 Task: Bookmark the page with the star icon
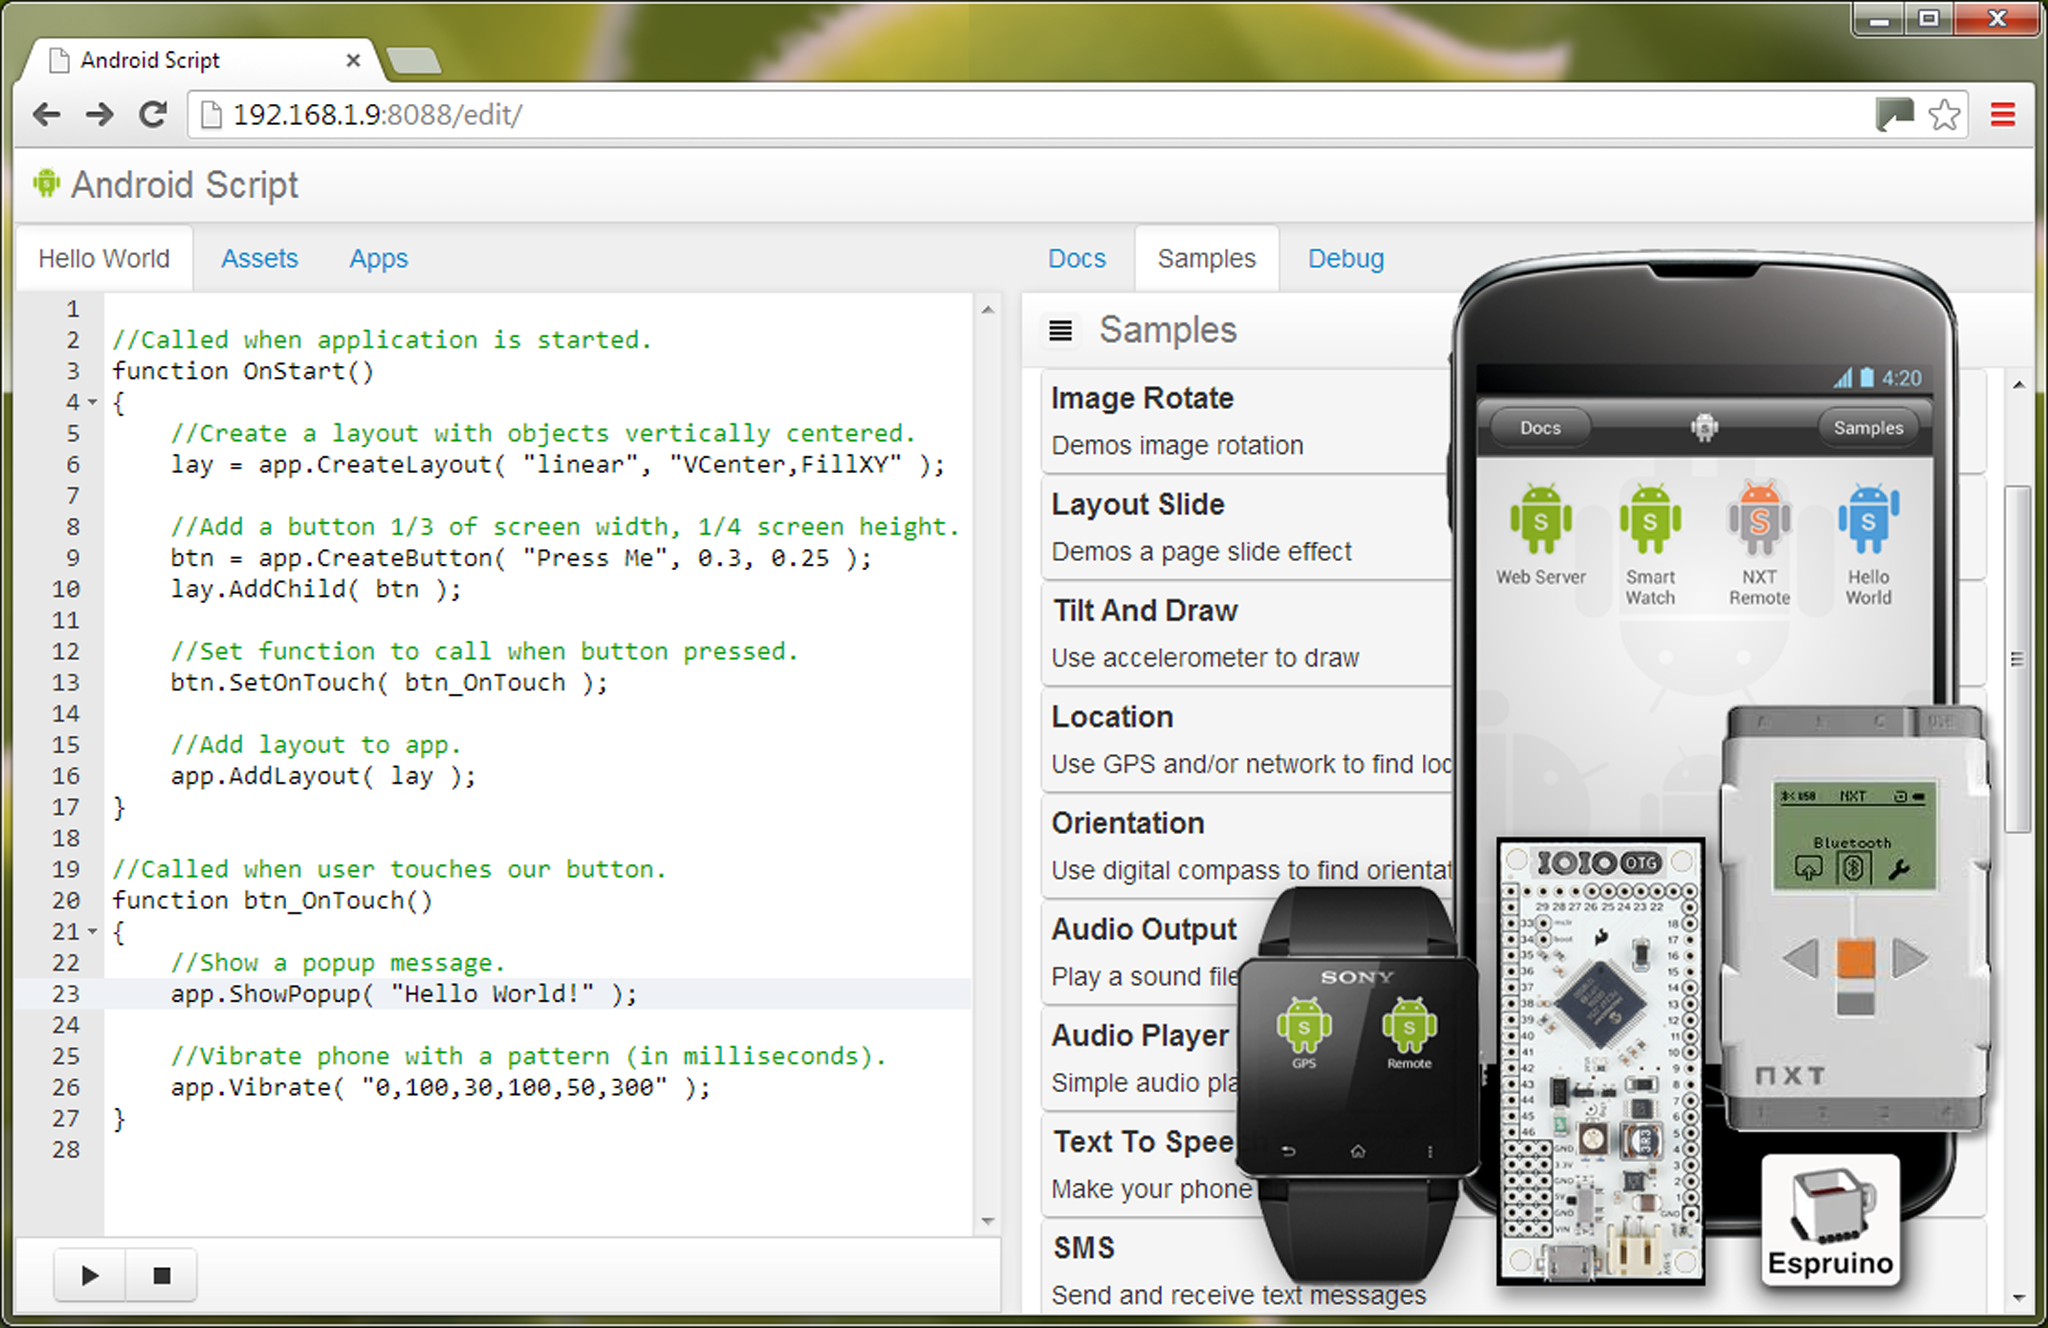[x=1944, y=114]
